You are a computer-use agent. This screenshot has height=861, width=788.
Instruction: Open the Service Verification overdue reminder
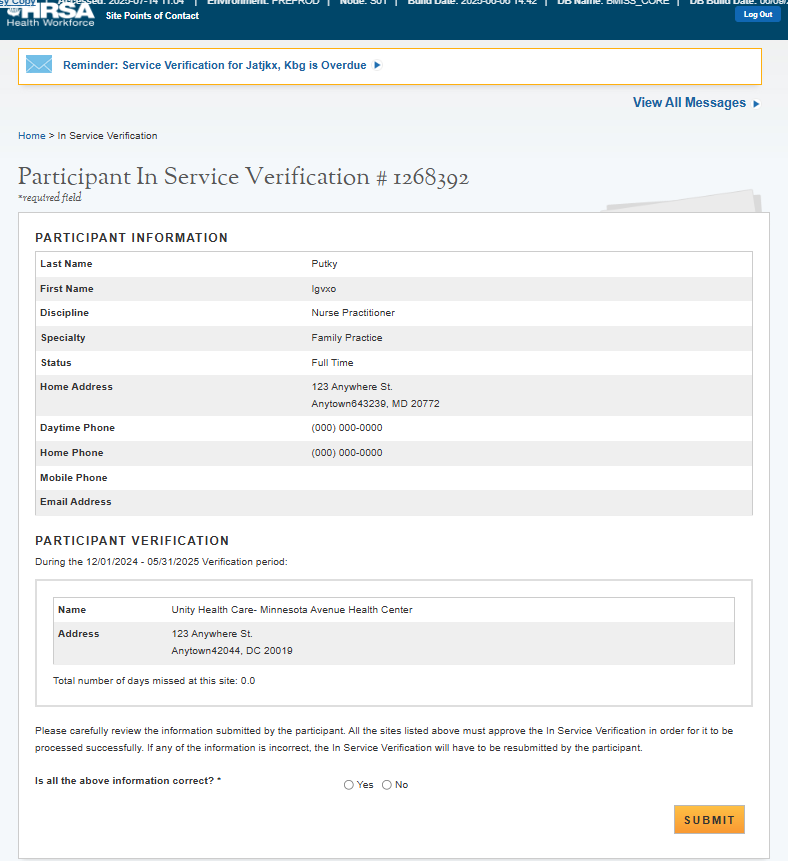[214, 66]
